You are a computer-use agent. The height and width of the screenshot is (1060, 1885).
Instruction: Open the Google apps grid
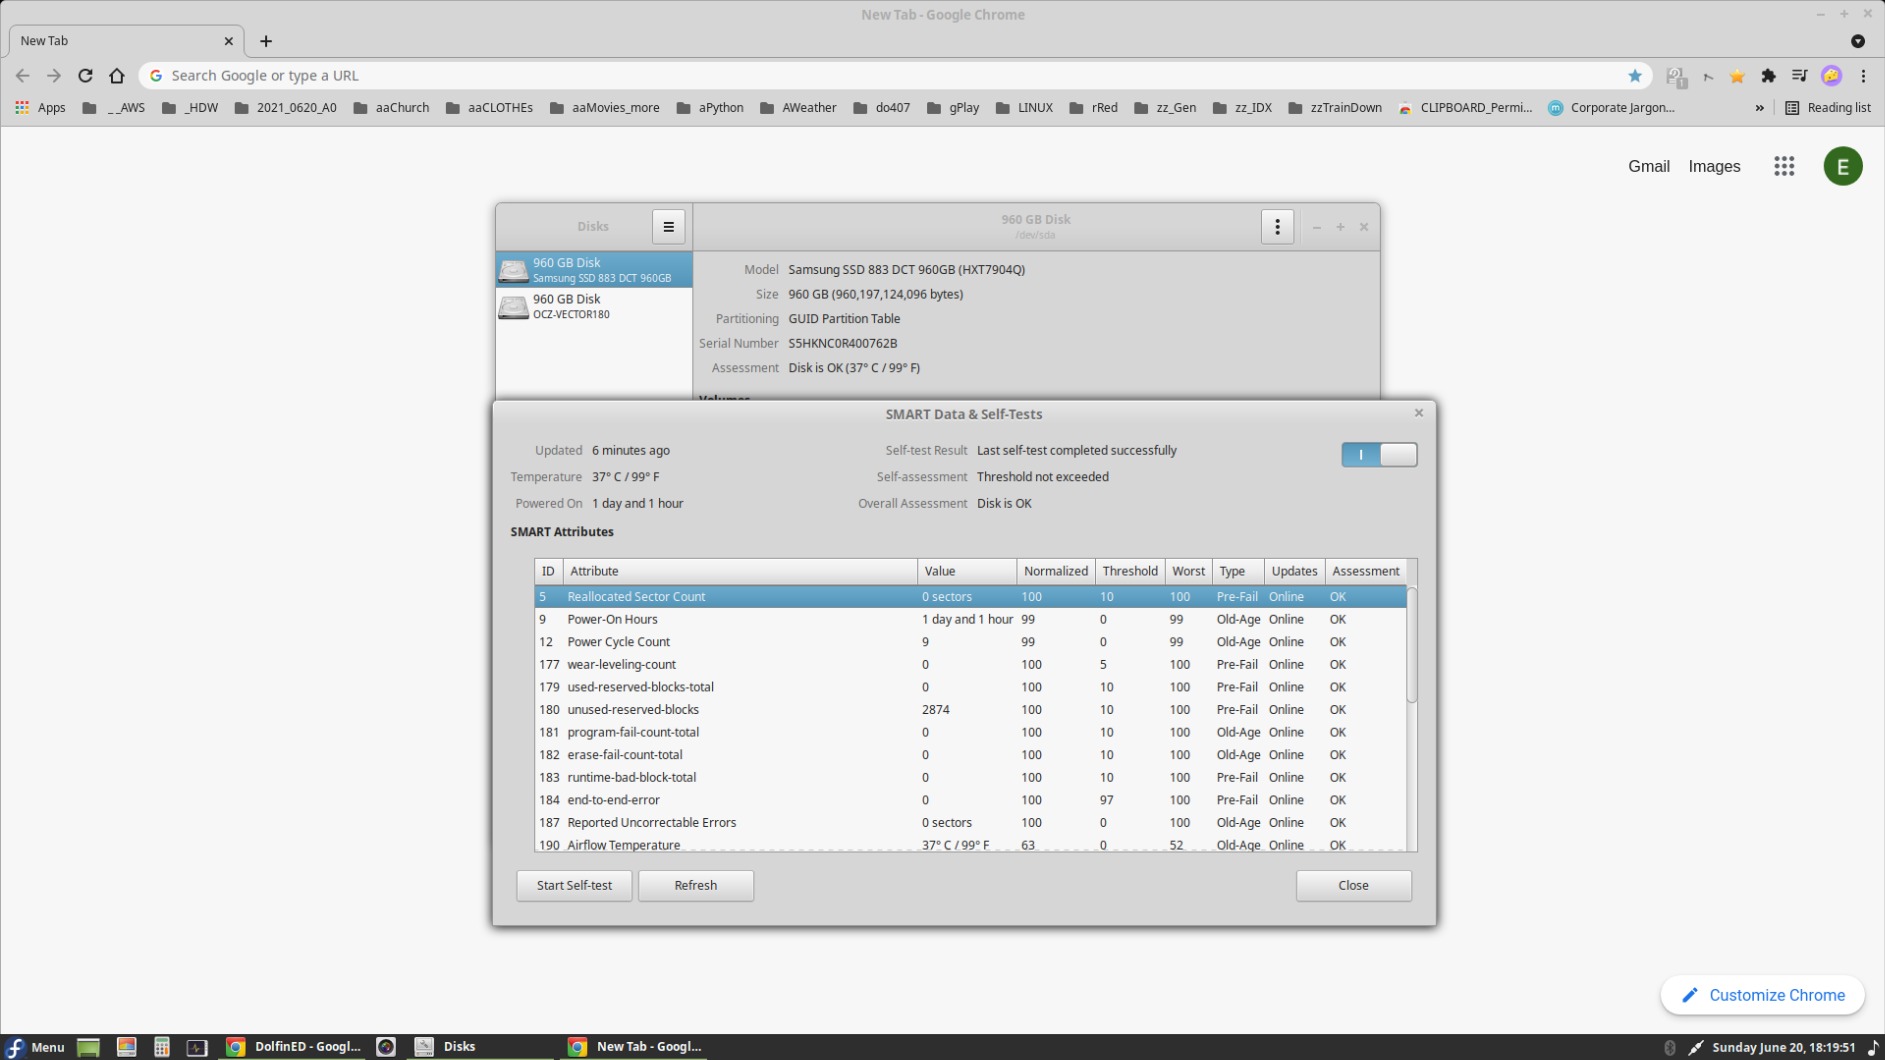(1783, 167)
